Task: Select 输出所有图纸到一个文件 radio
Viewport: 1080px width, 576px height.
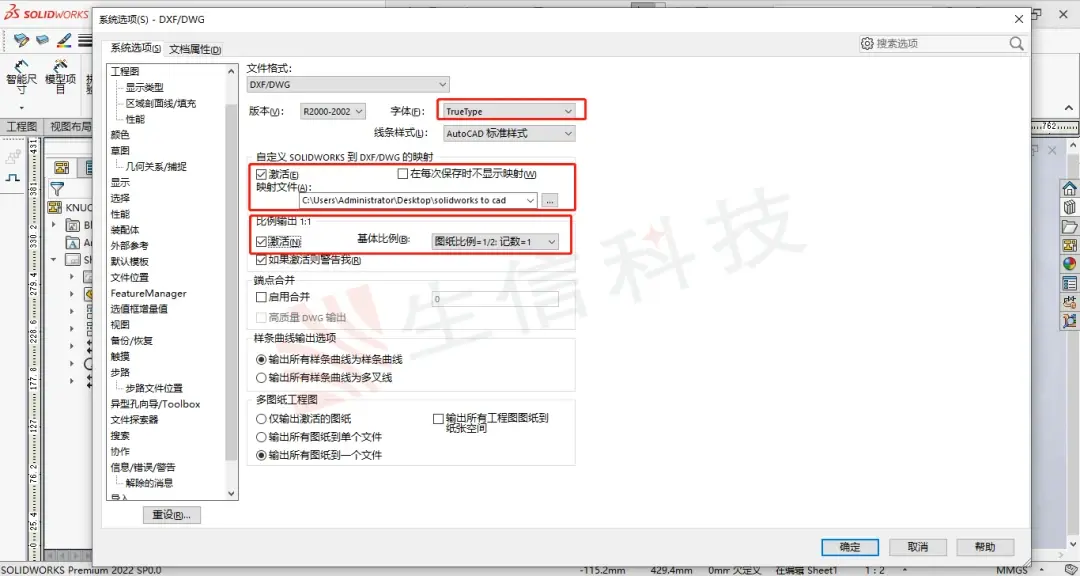Action: pos(261,455)
